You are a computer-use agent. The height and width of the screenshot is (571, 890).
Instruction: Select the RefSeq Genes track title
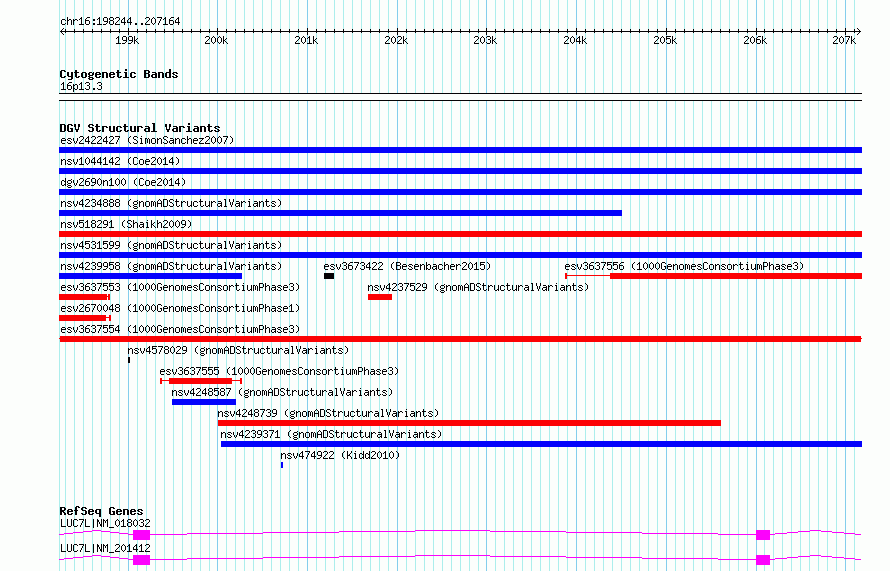click(101, 511)
